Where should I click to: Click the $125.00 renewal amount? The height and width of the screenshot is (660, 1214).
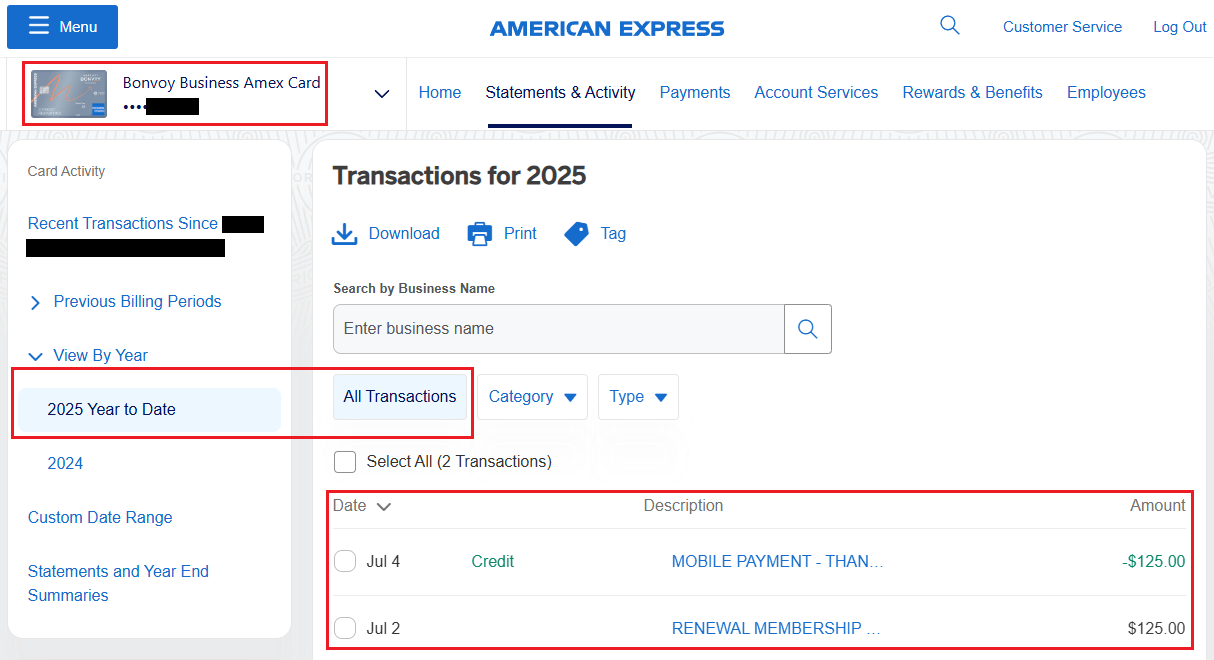tap(1156, 629)
